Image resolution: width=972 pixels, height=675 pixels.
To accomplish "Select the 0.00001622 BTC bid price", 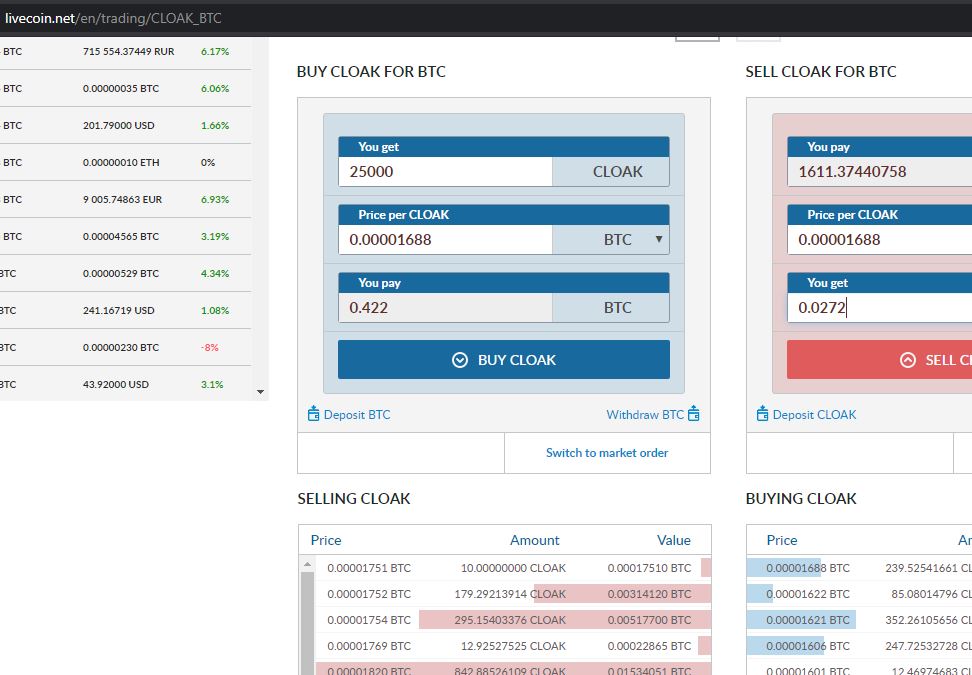I will tap(808, 594).
